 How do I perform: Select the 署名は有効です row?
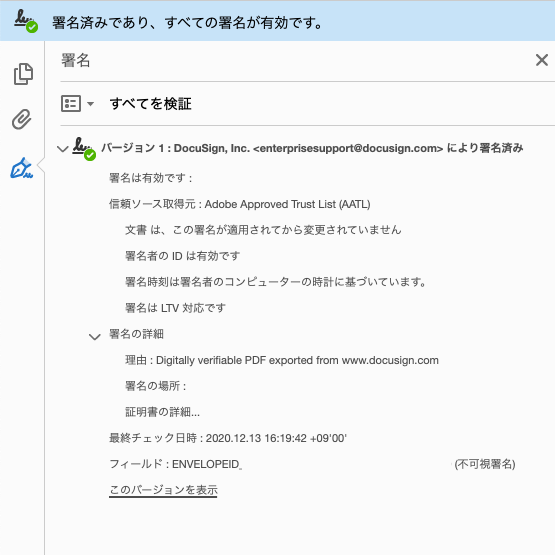click(x=151, y=178)
